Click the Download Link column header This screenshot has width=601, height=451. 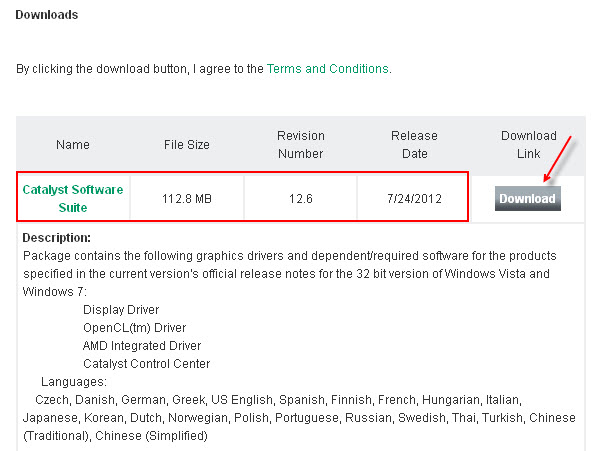coord(529,145)
